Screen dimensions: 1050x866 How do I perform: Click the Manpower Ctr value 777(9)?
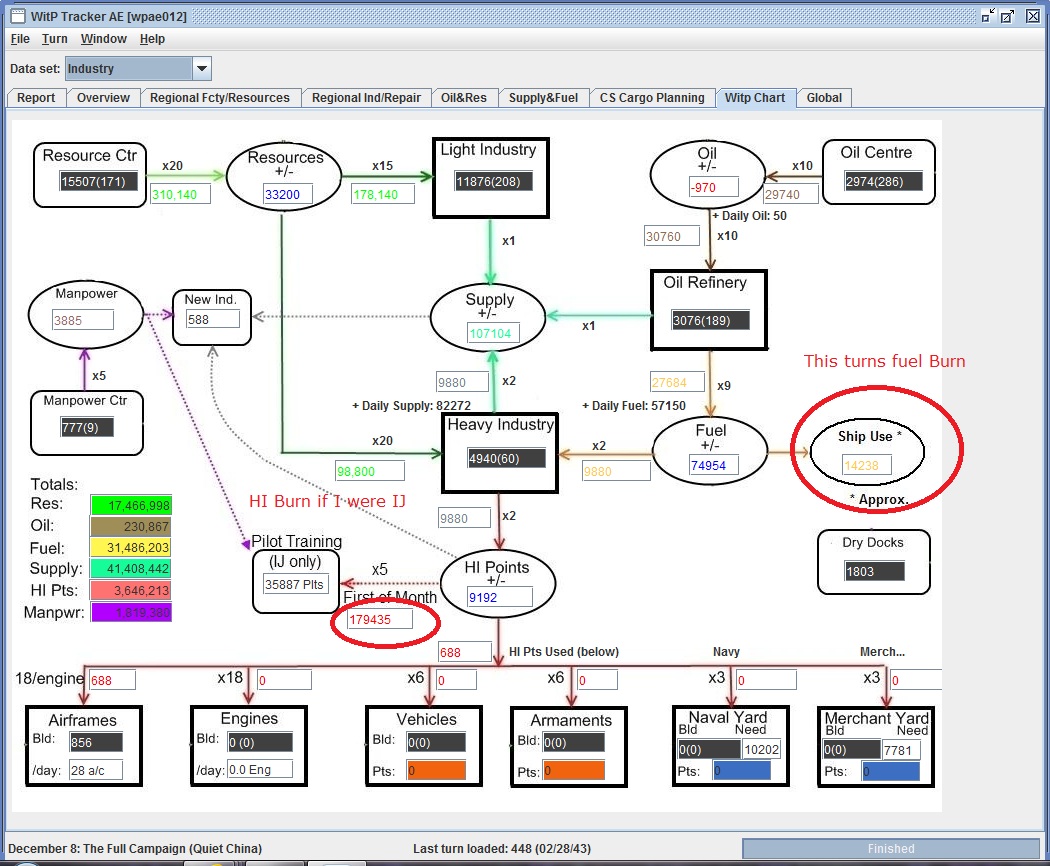click(x=86, y=427)
